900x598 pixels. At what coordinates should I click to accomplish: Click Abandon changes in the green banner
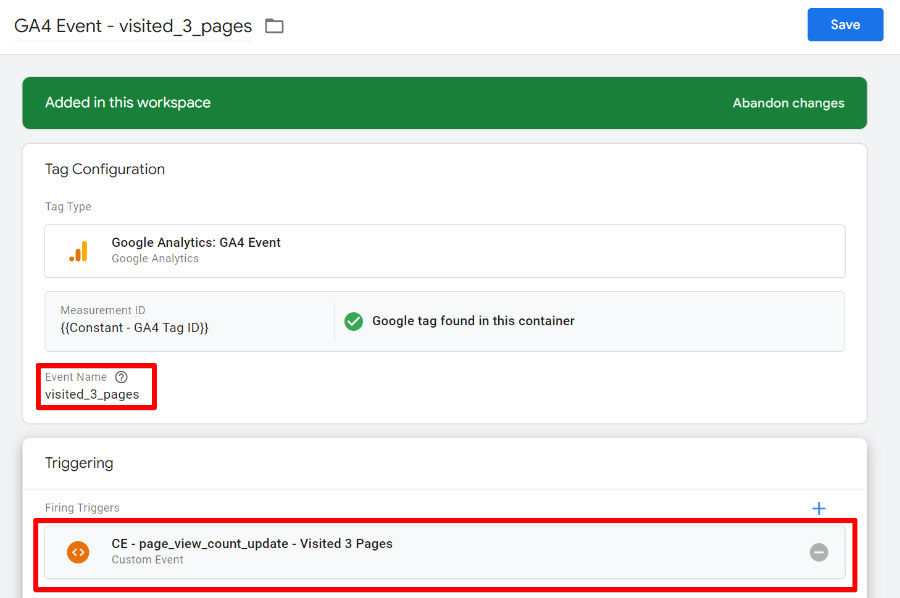tap(788, 103)
